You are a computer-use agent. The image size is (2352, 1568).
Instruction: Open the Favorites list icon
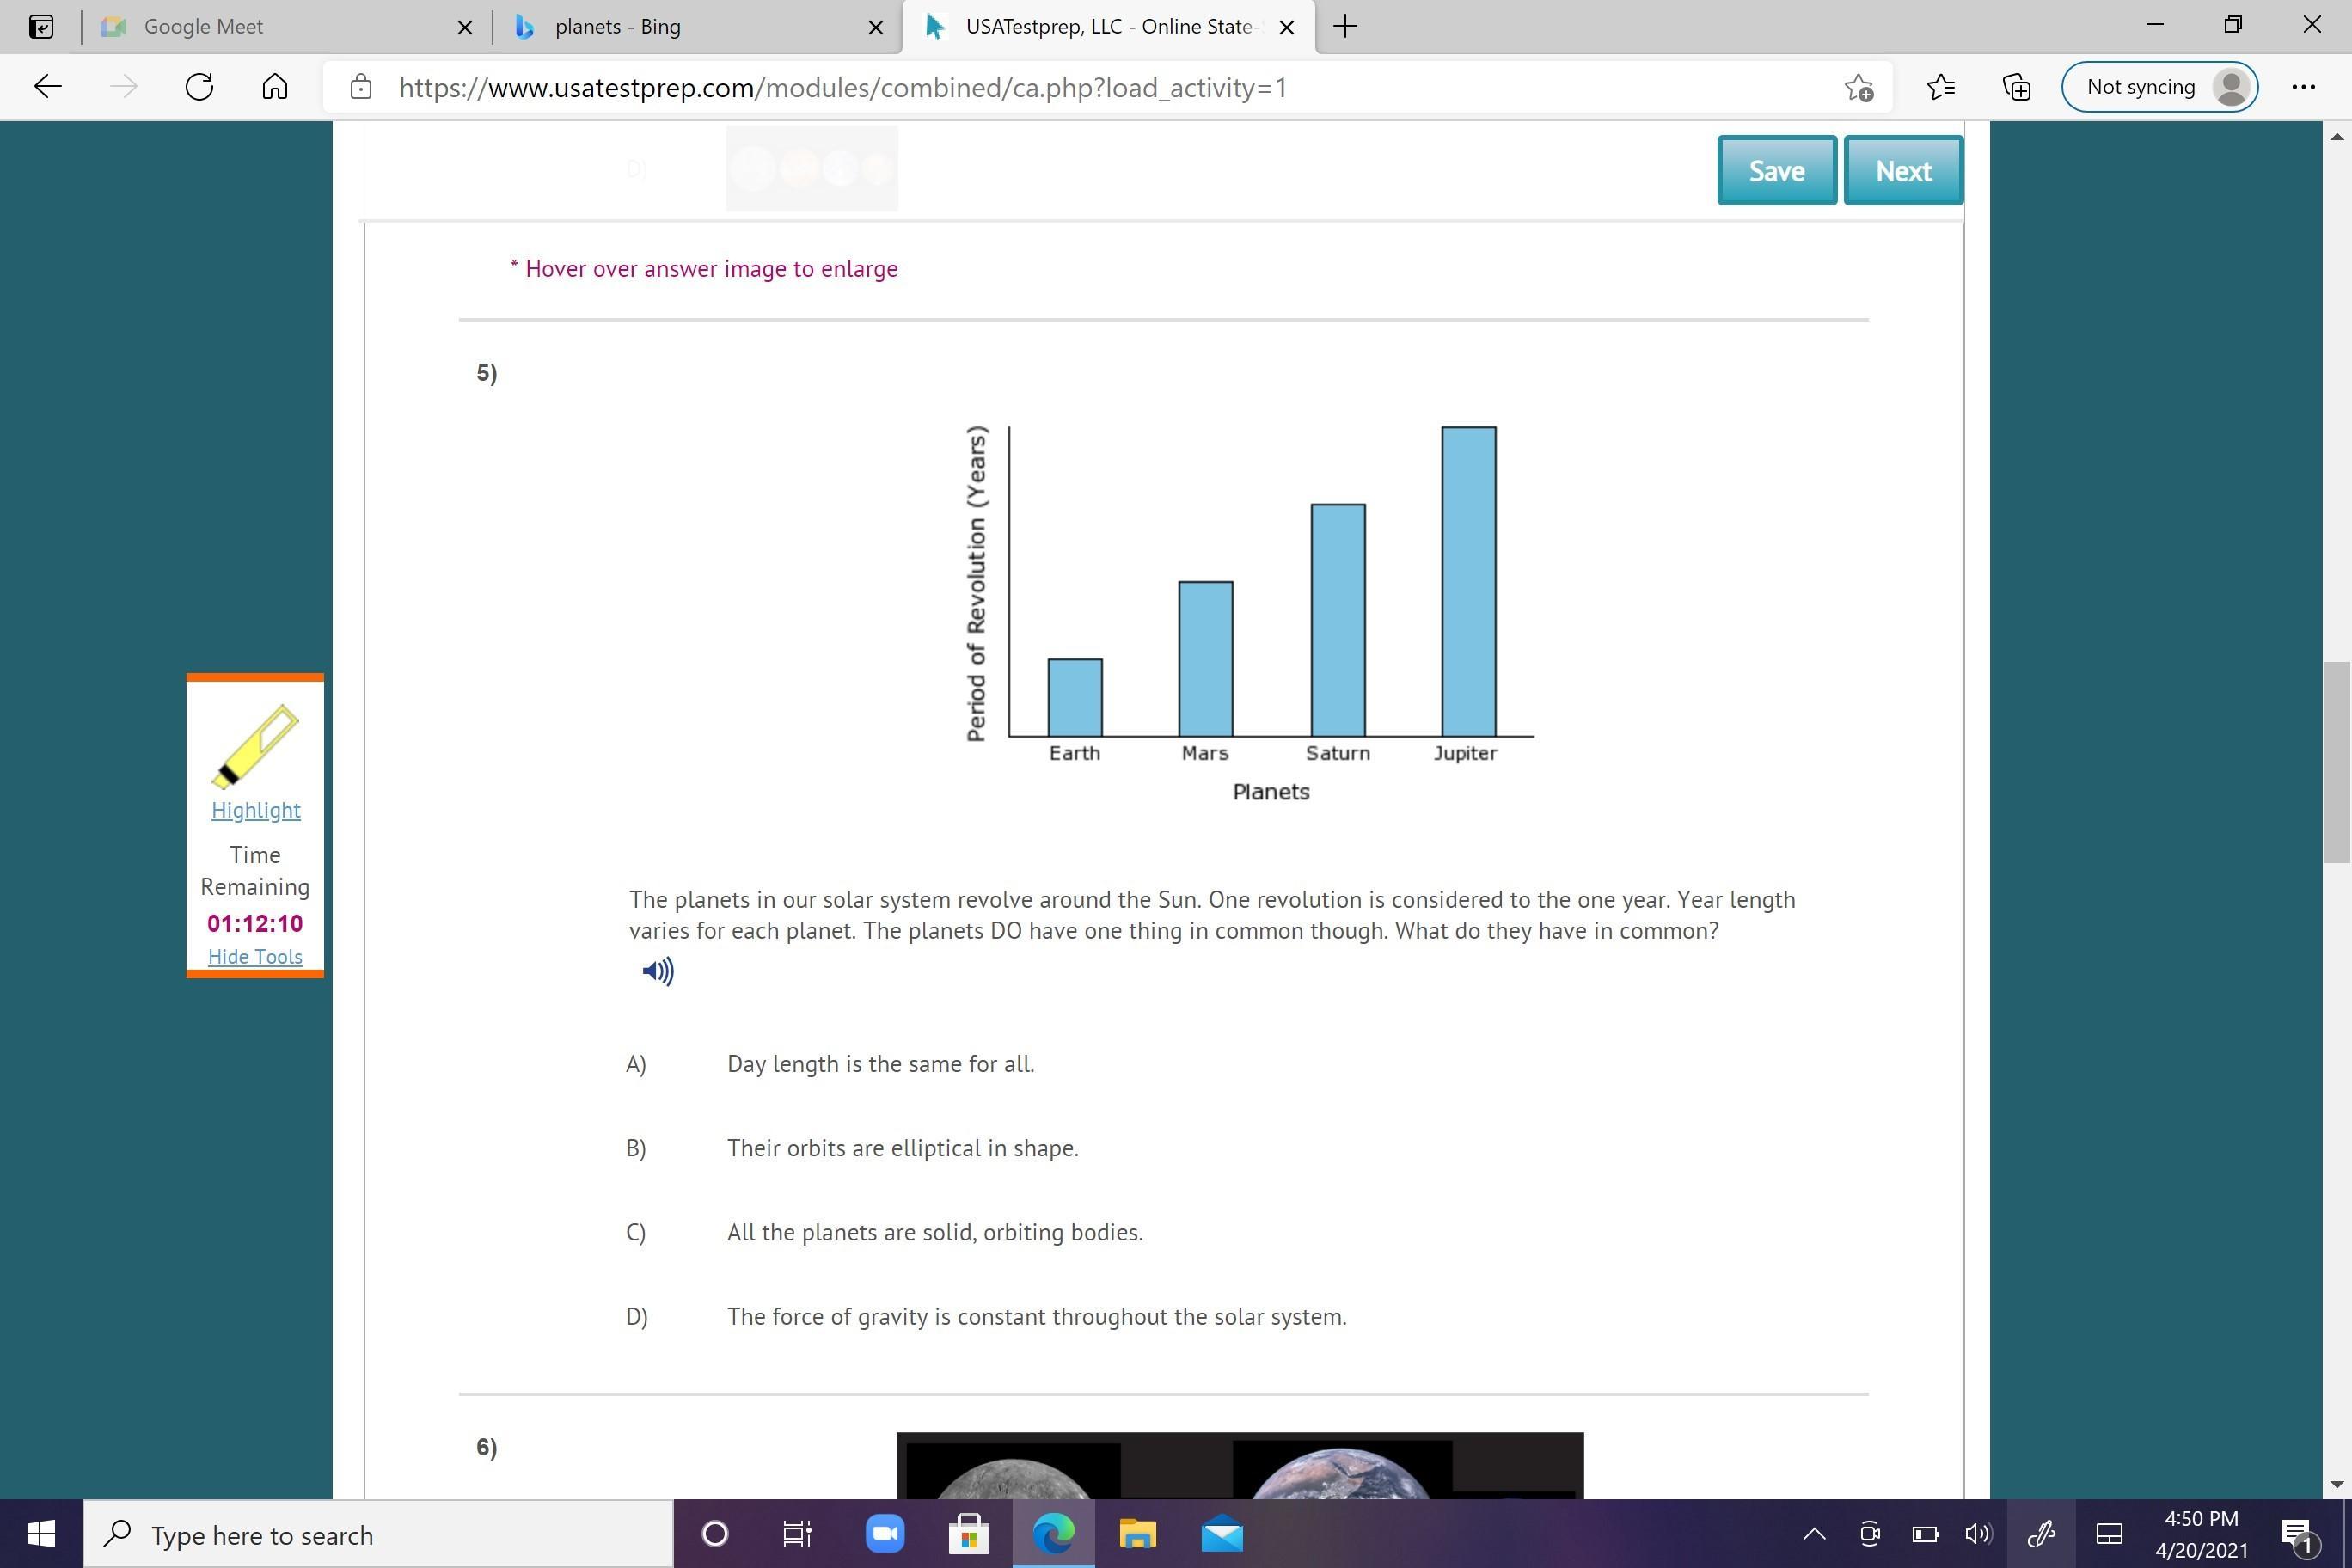pos(1941,87)
